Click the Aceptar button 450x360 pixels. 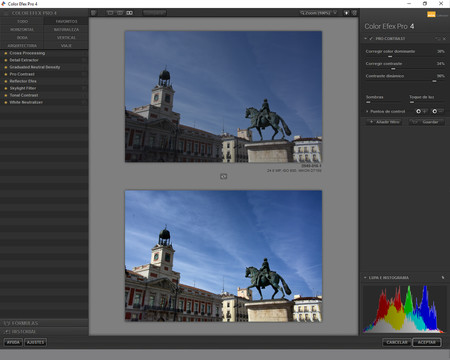427,342
